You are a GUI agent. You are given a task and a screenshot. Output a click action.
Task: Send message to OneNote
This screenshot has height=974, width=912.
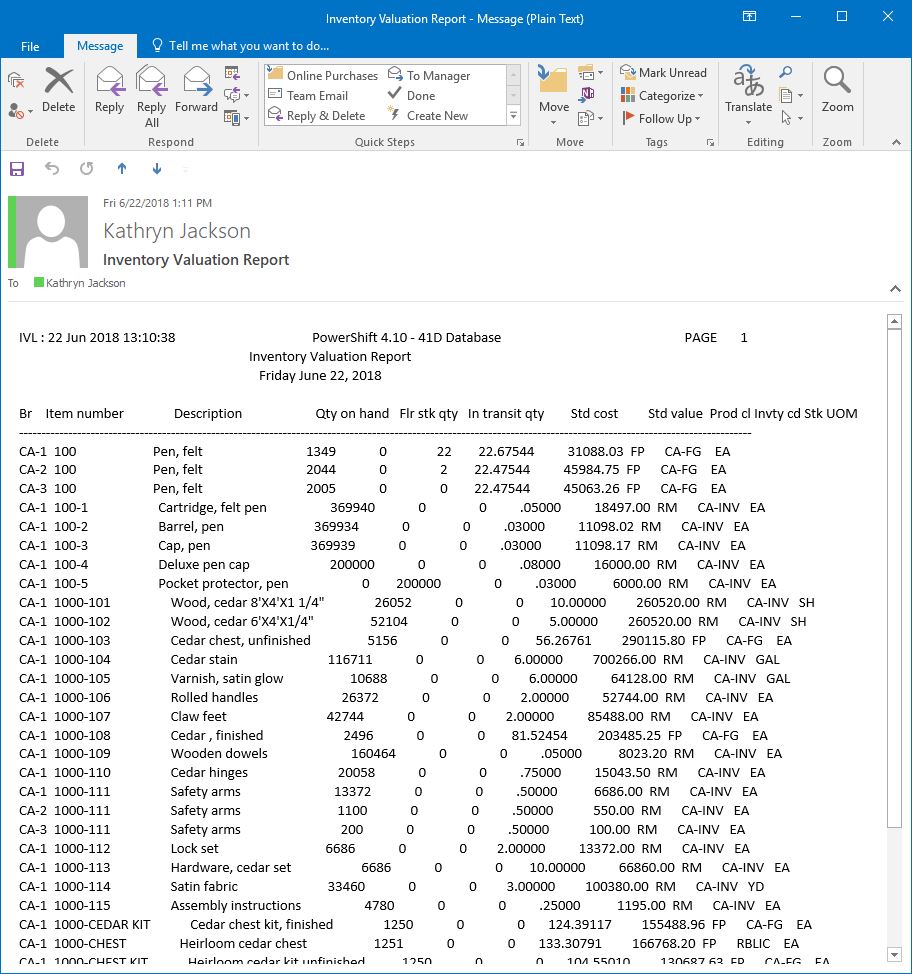(x=586, y=94)
